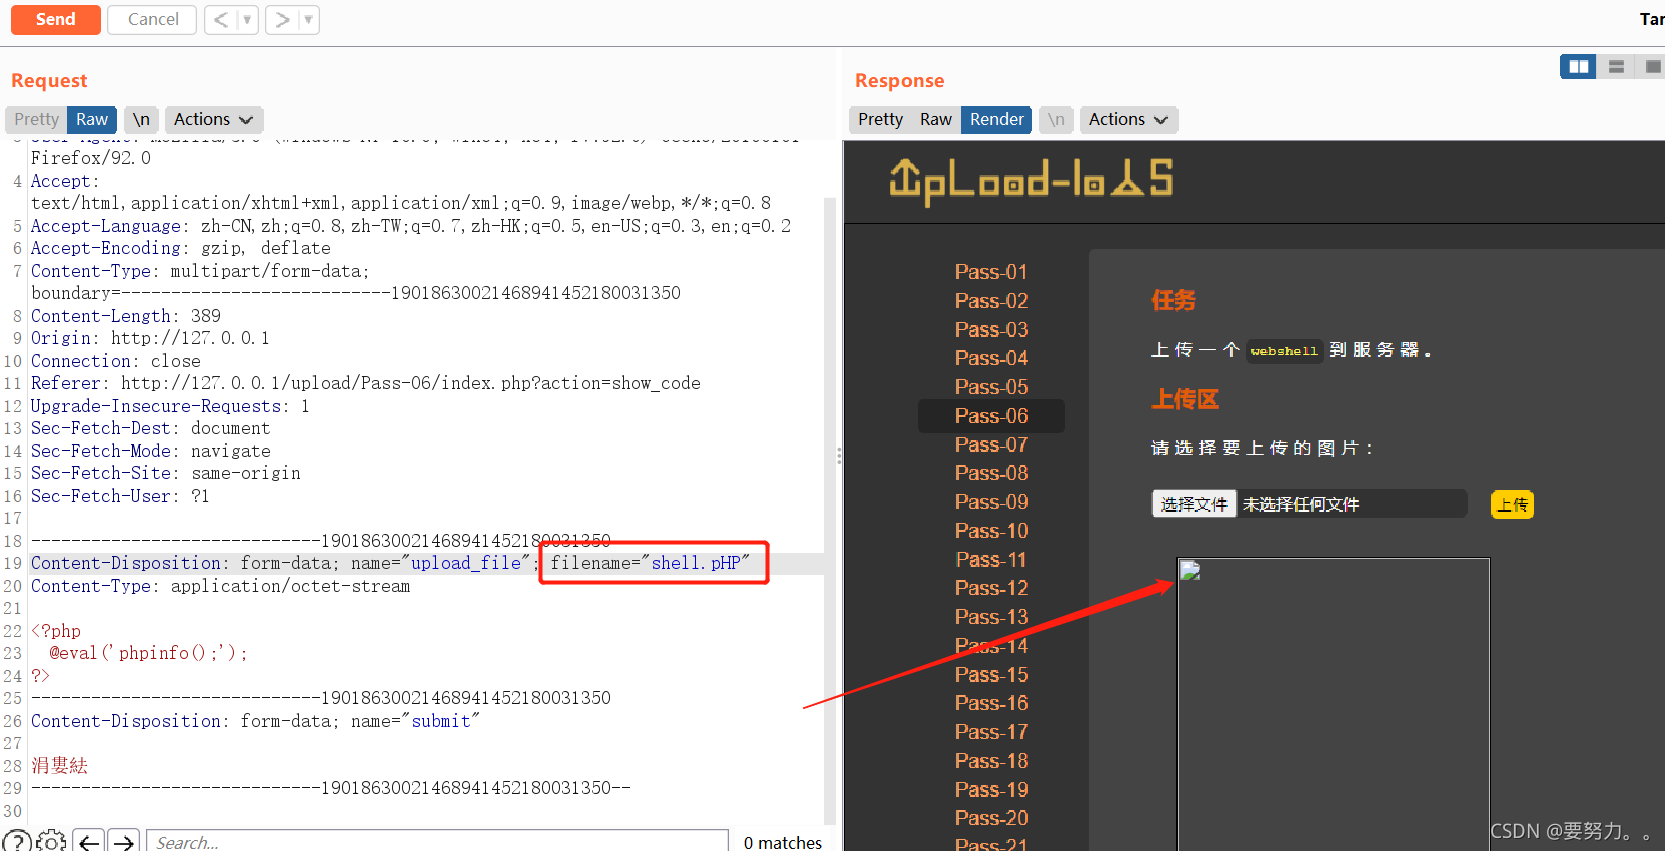
Task: Open Pass-20 in sidebar
Action: tap(991, 818)
